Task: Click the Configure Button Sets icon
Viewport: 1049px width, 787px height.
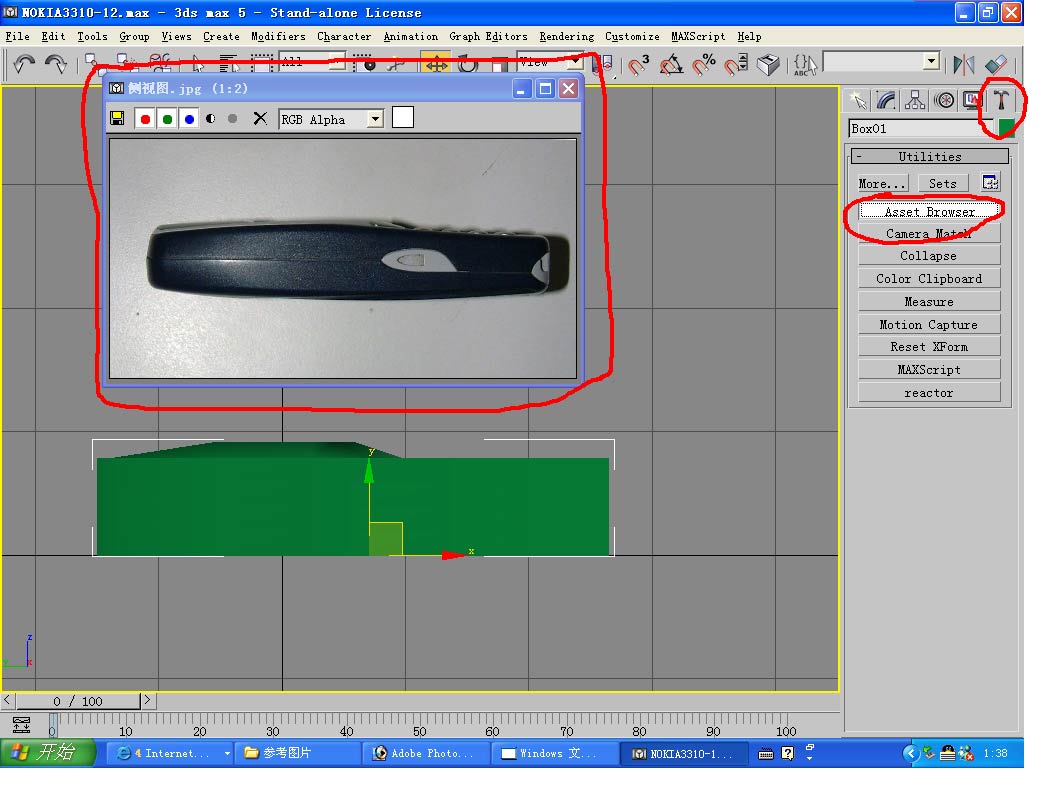Action: (x=990, y=182)
